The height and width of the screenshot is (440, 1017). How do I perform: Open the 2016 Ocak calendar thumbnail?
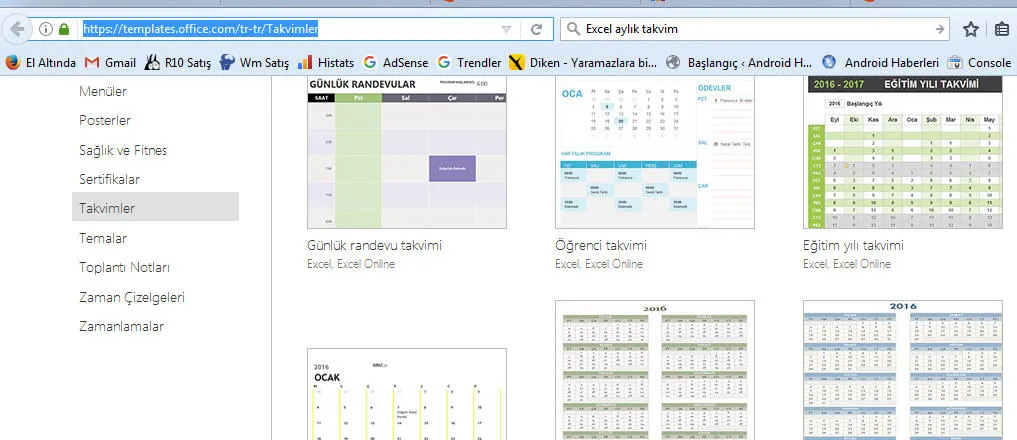coord(406,395)
